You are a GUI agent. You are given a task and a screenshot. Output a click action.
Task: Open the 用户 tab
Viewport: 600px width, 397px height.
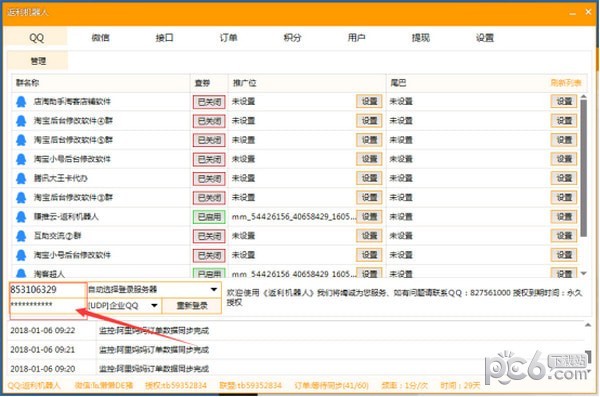pyautogui.click(x=356, y=38)
